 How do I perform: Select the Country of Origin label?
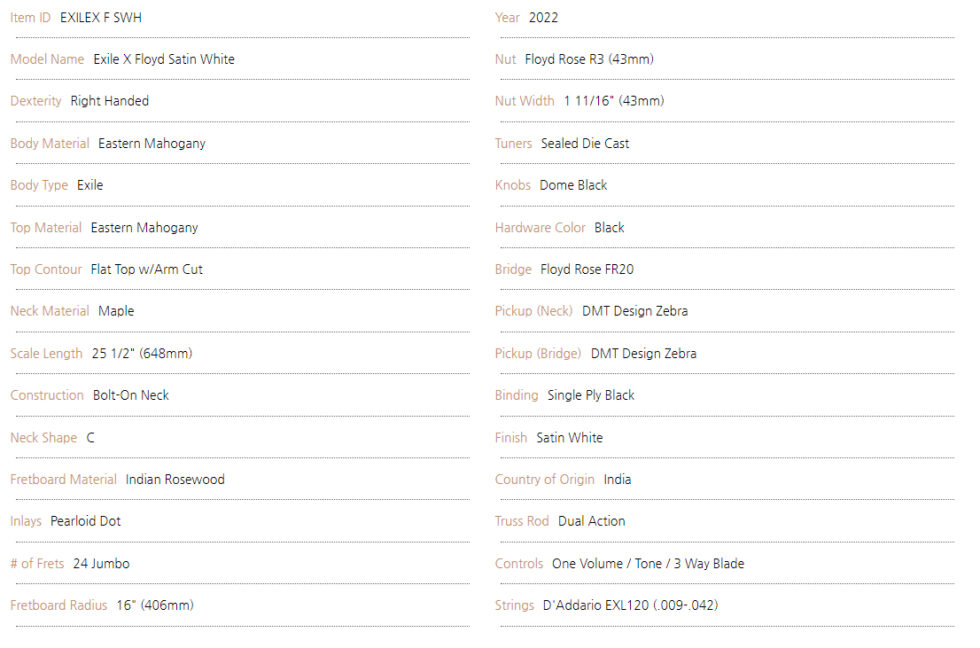click(x=544, y=480)
